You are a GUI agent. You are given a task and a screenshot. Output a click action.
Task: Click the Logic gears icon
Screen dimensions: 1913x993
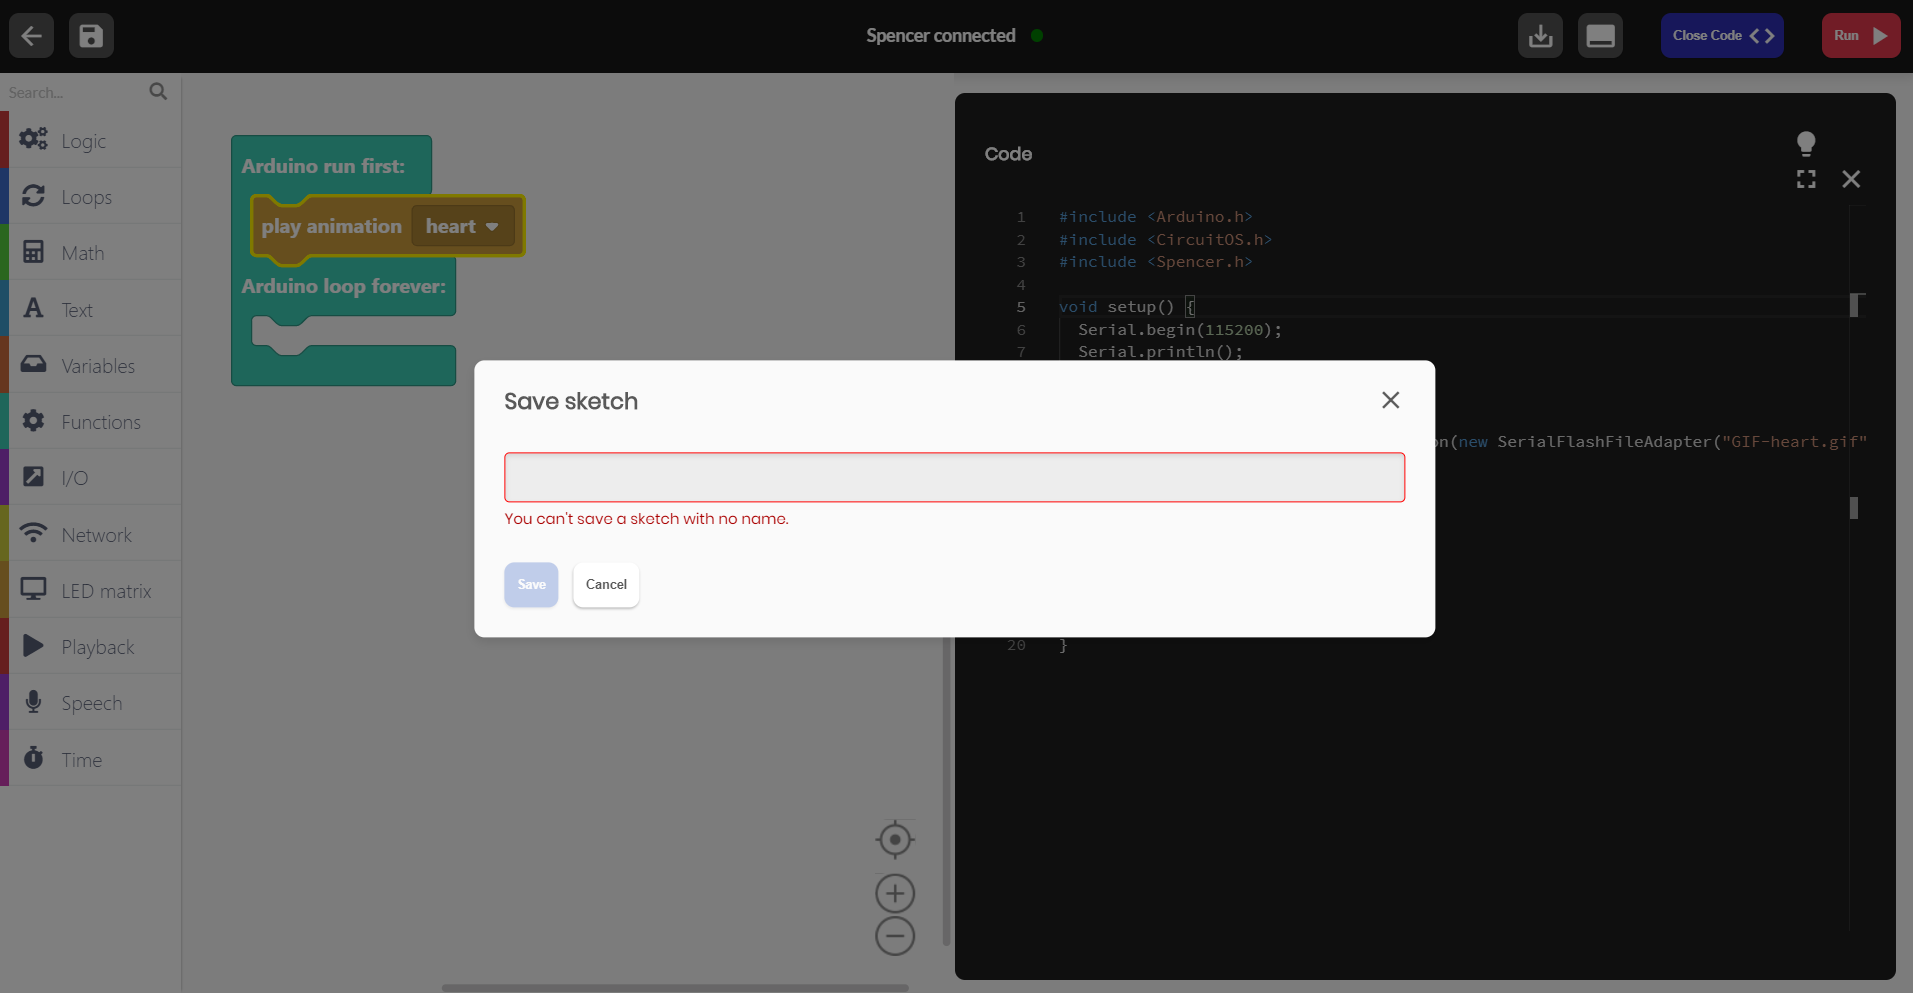coord(33,139)
